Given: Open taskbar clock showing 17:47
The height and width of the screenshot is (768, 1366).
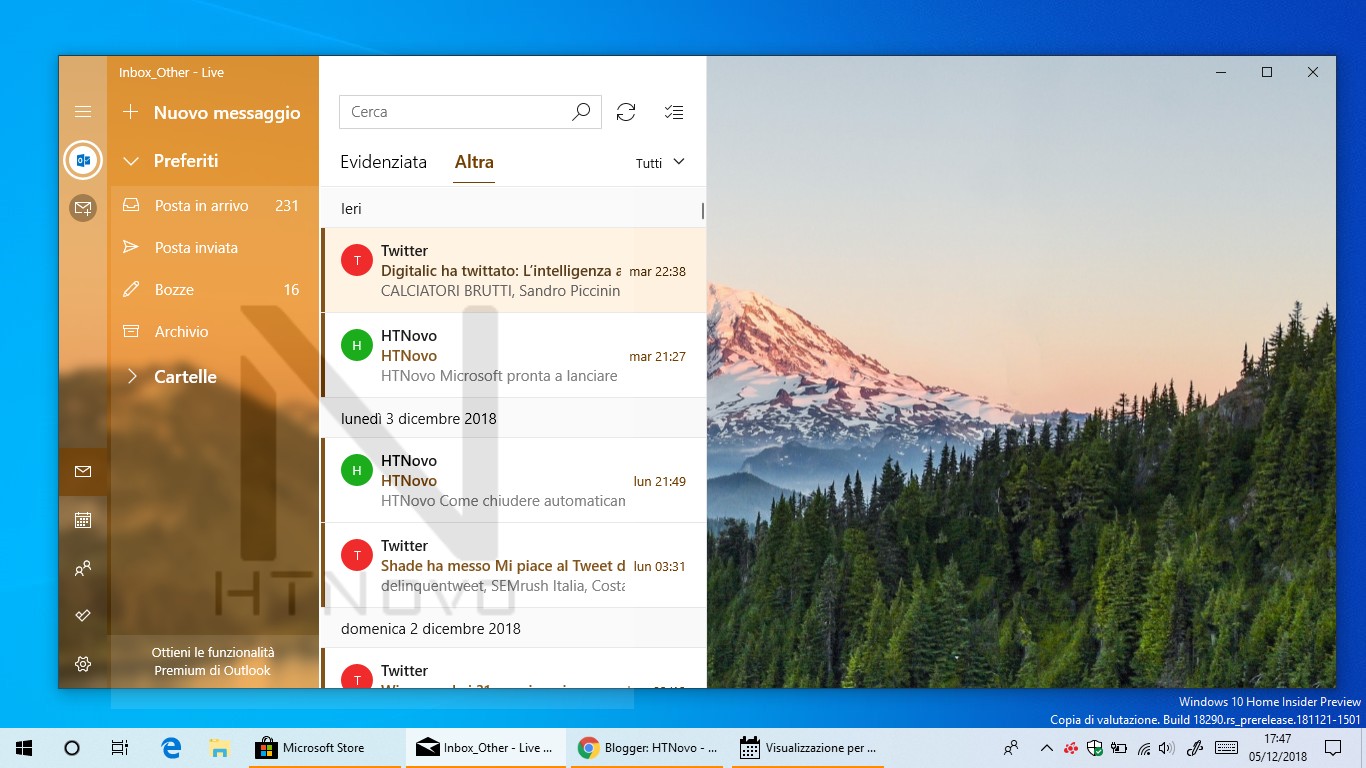Looking at the screenshot, I should (1277, 748).
